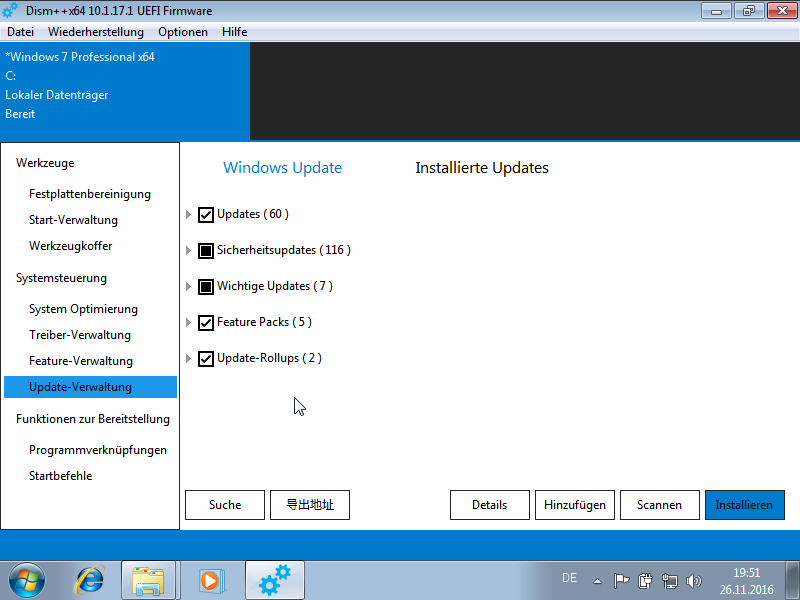Click the Systemsteuerung section heading

61,279
